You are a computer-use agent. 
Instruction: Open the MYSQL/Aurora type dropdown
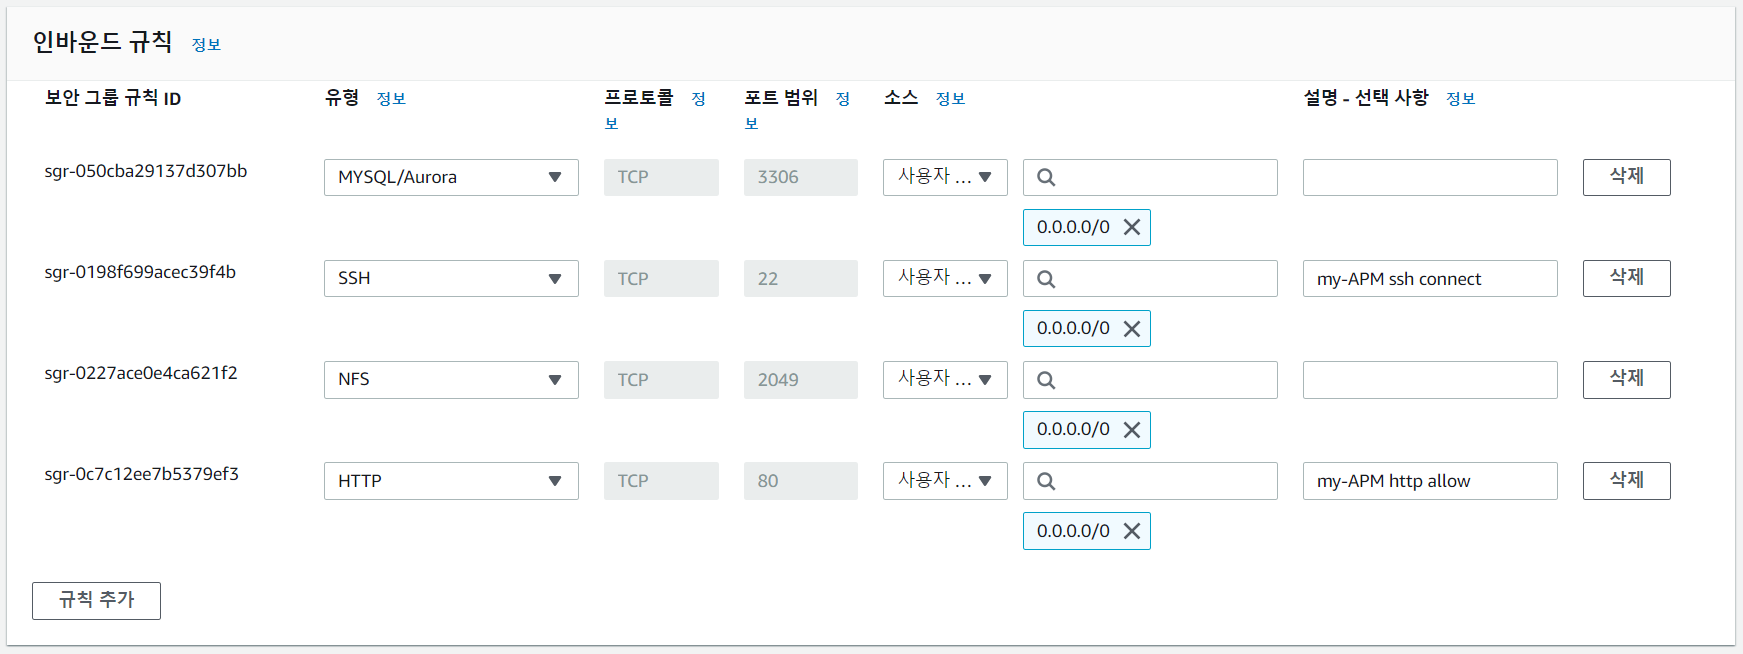pos(451,177)
